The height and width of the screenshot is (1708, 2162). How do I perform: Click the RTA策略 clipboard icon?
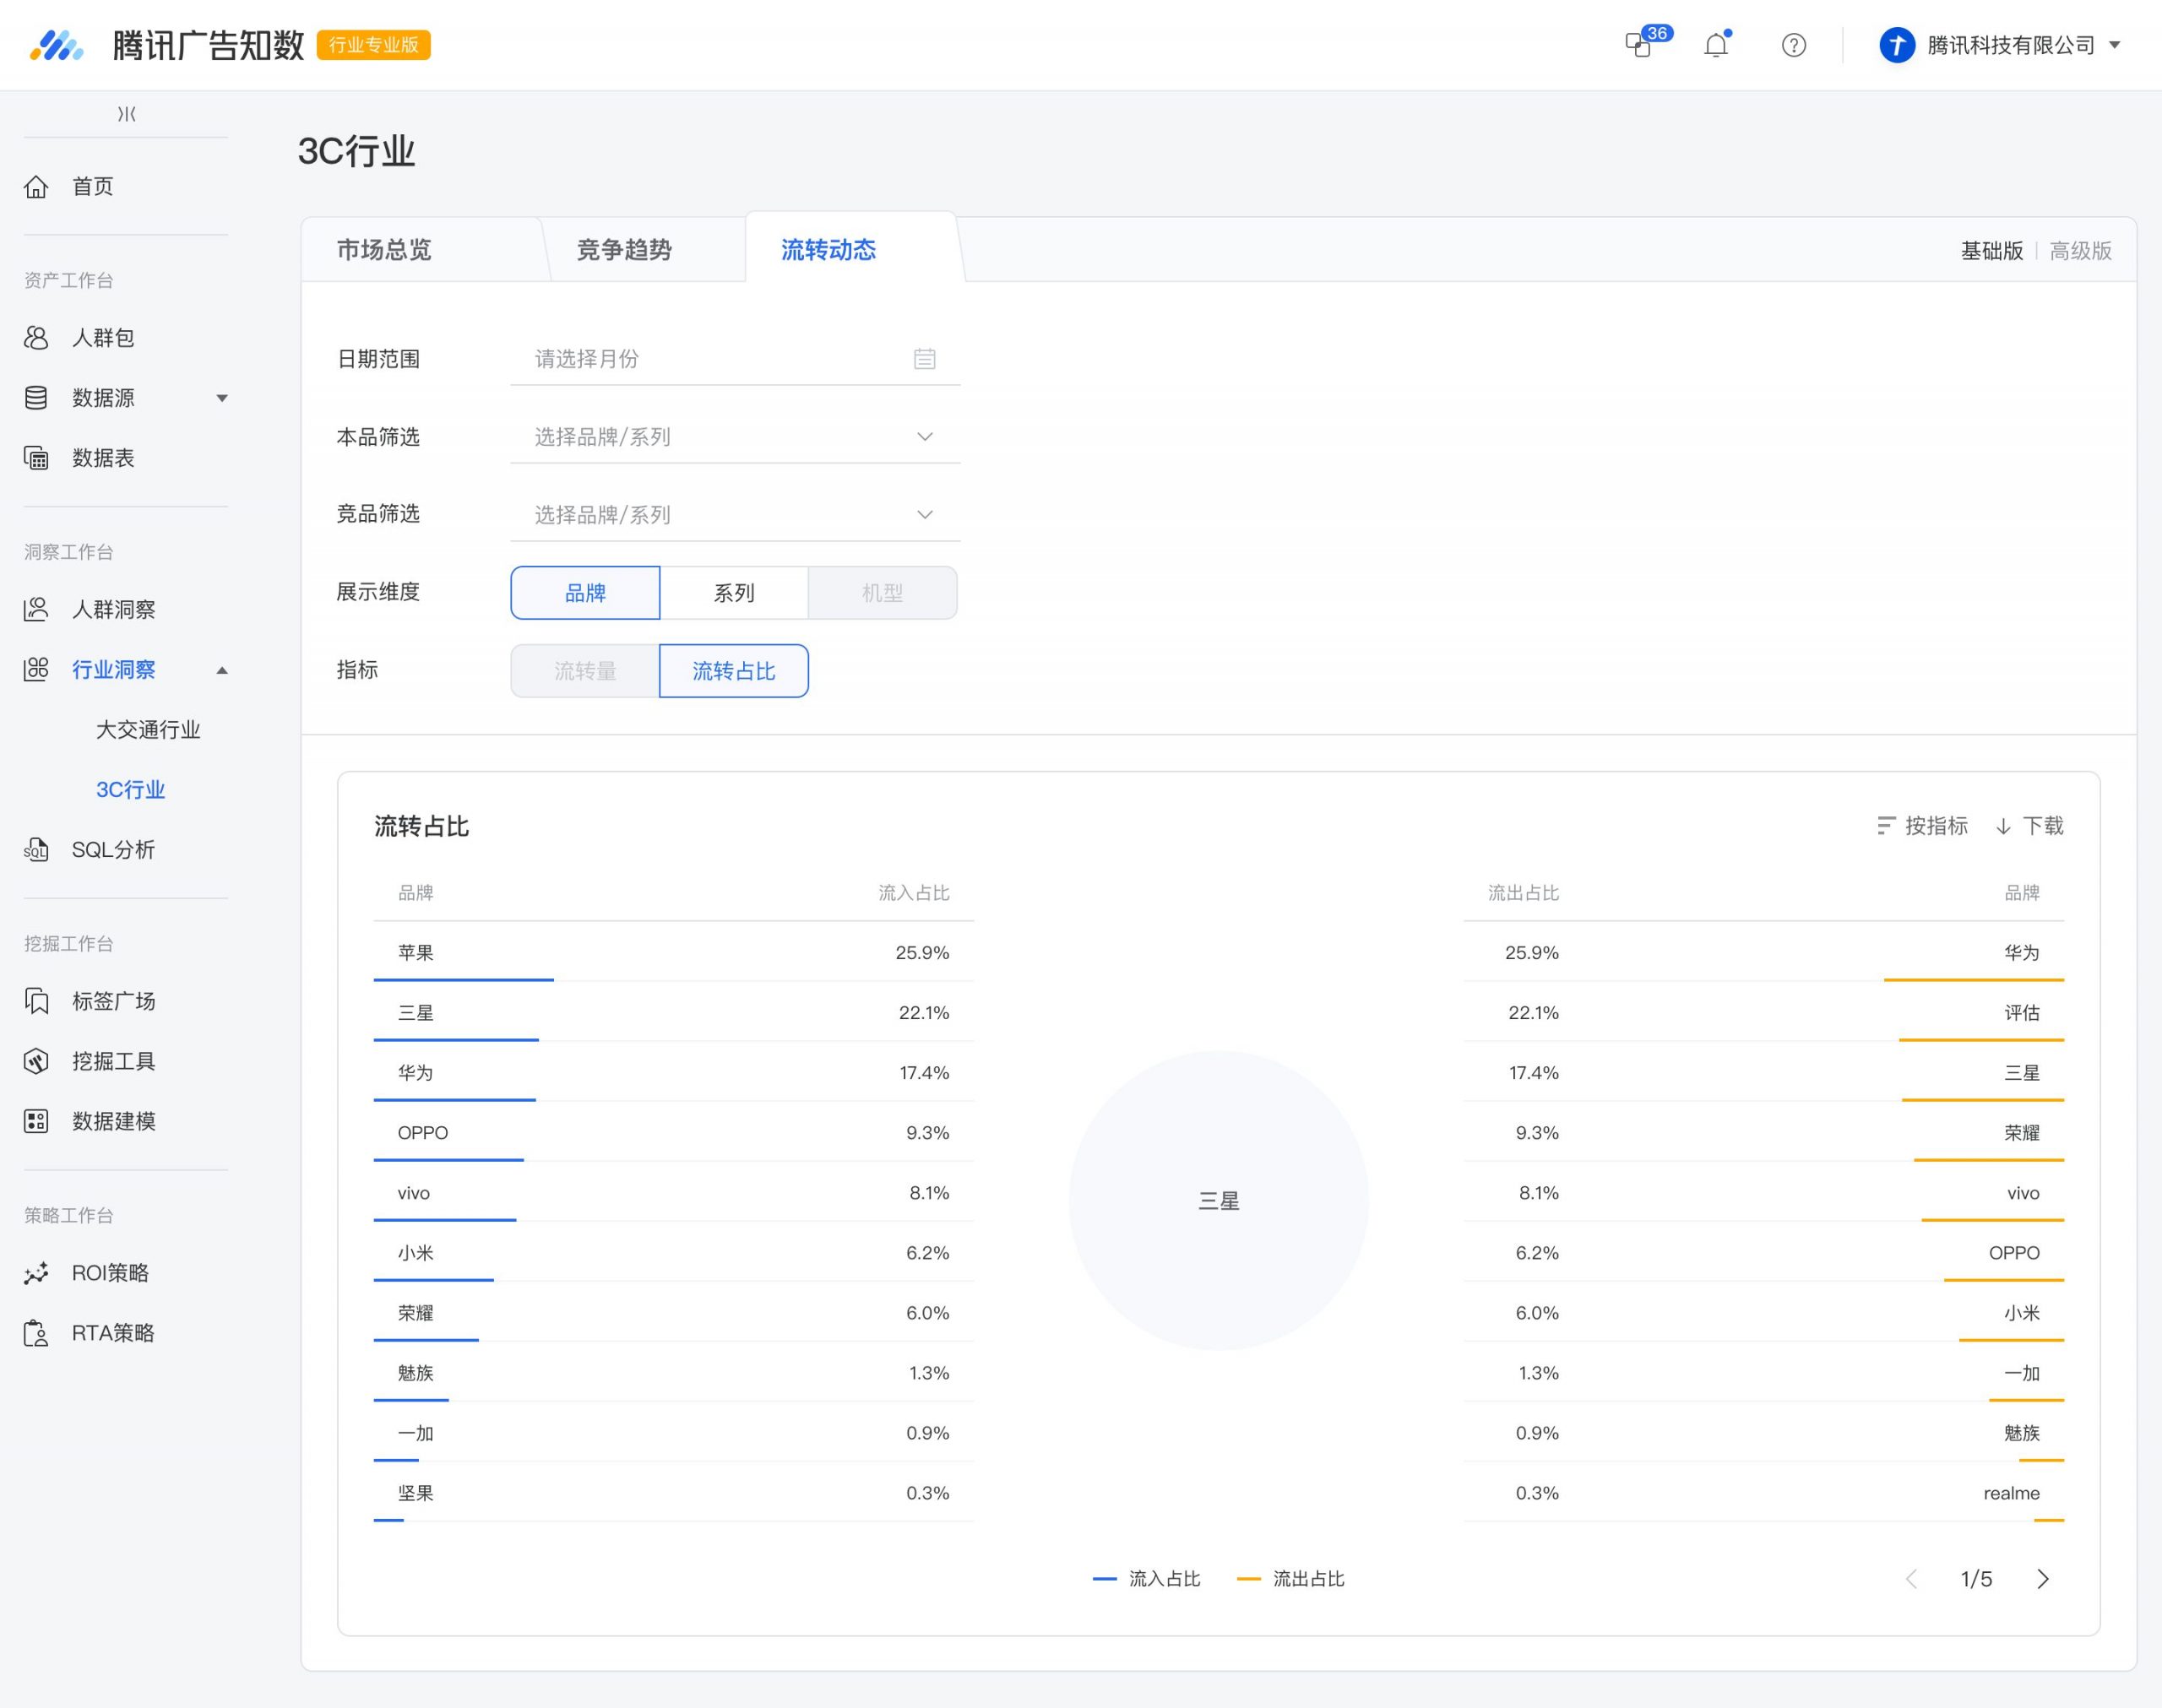click(36, 1333)
